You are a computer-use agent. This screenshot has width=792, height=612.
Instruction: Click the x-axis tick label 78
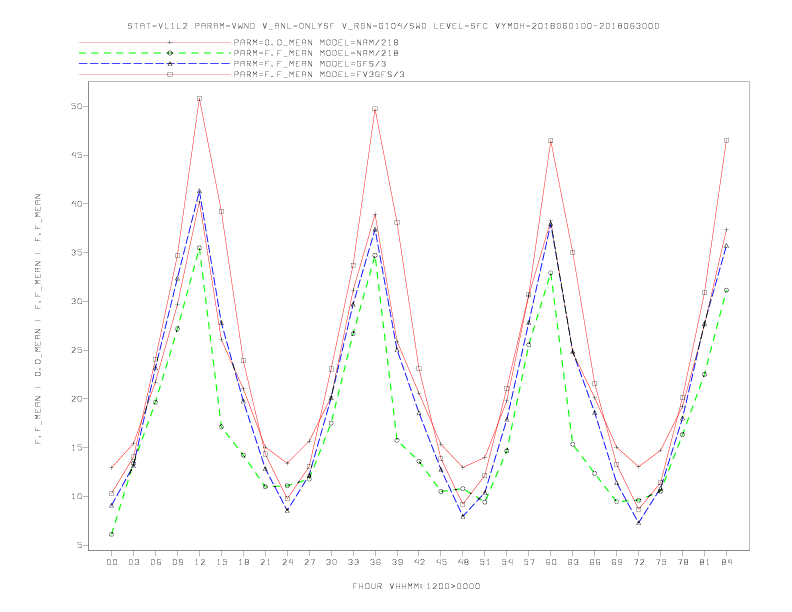point(682,562)
